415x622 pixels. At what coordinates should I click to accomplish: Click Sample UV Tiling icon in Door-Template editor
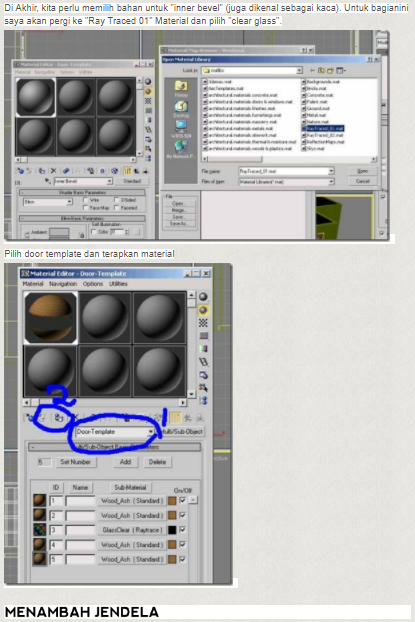point(203,336)
